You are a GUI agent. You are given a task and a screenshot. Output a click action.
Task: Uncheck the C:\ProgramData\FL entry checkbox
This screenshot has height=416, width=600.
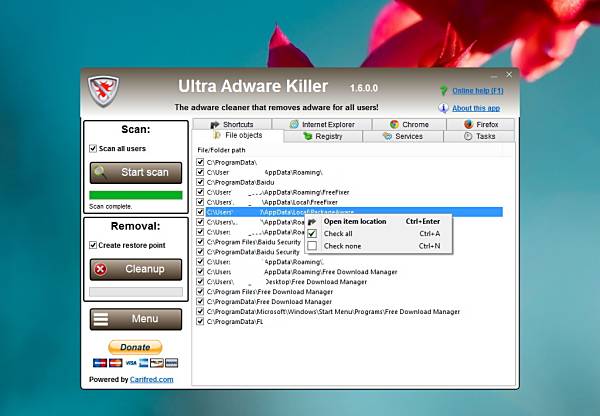[x=200, y=321]
